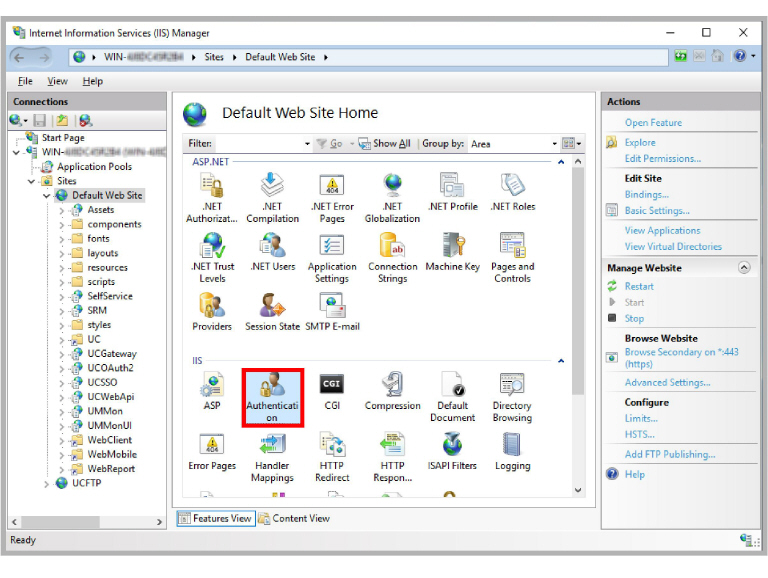Open the File menu
Viewport: 768px width, 578px height.
coord(25,81)
